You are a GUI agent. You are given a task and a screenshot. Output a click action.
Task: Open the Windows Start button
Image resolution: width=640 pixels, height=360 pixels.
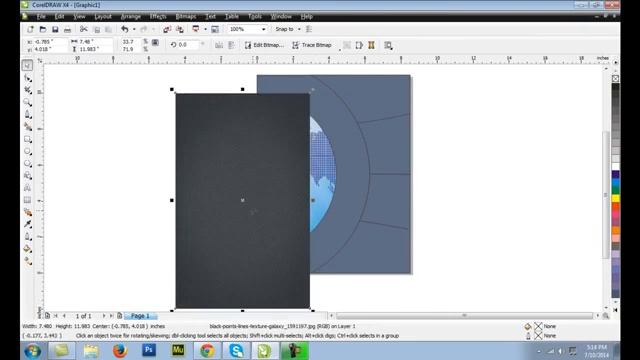32,351
